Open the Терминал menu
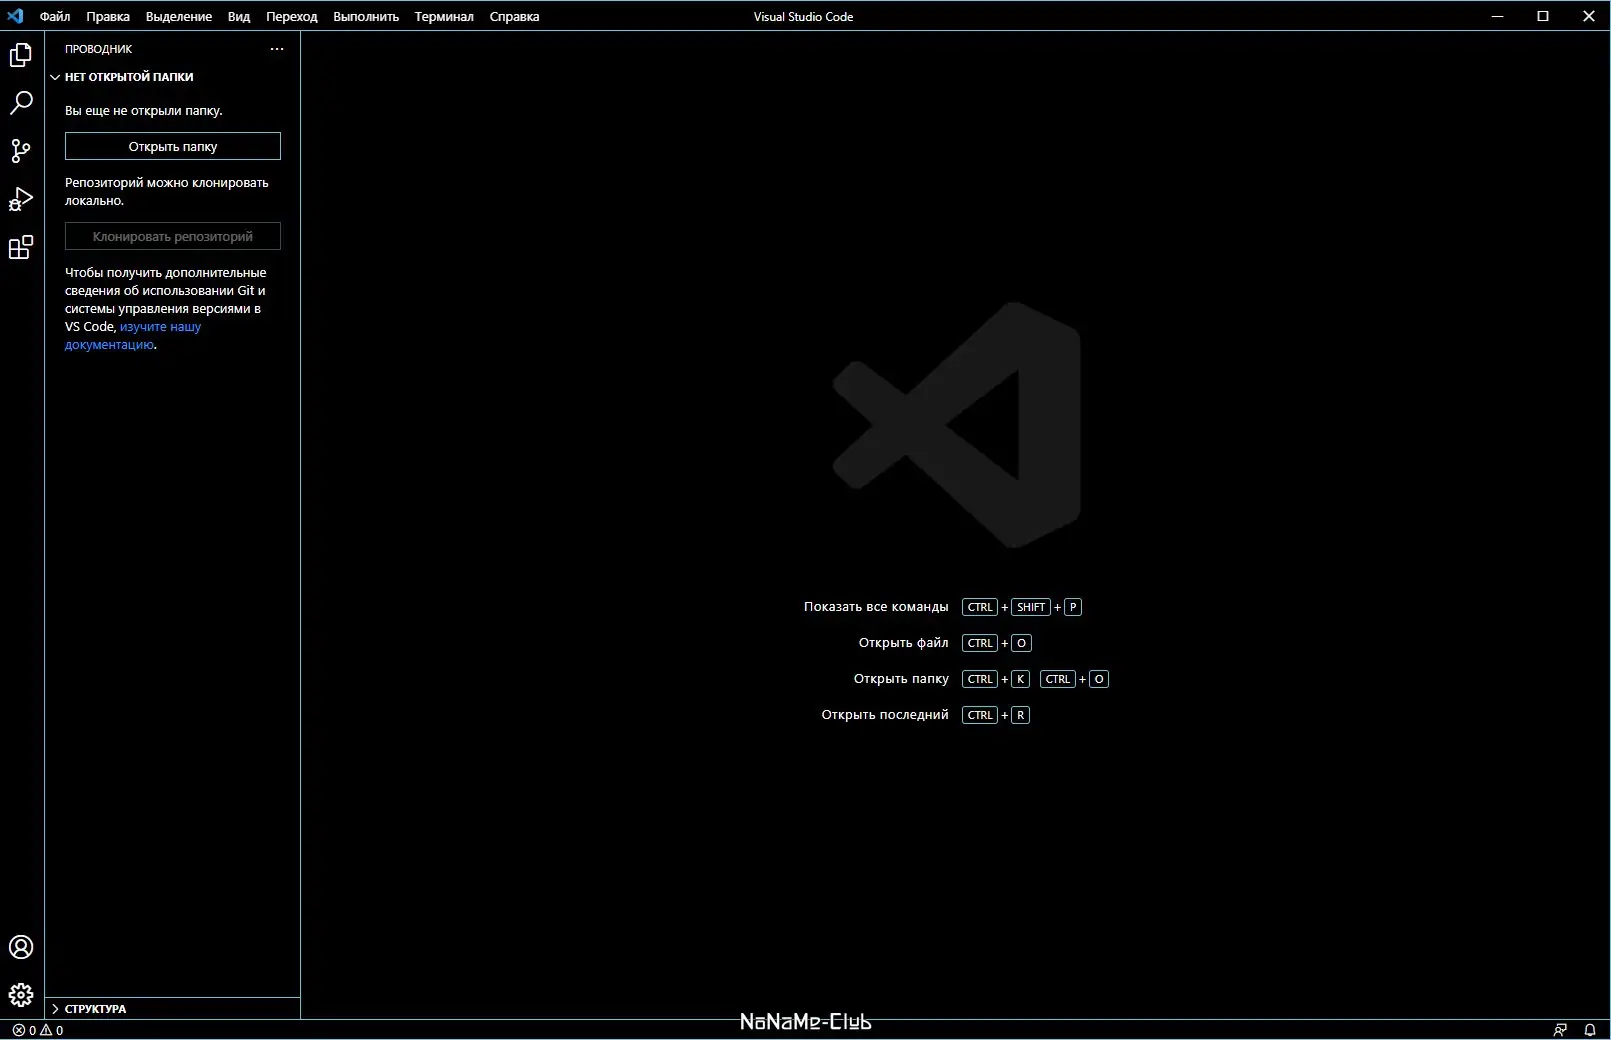 [x=444, y=16]
